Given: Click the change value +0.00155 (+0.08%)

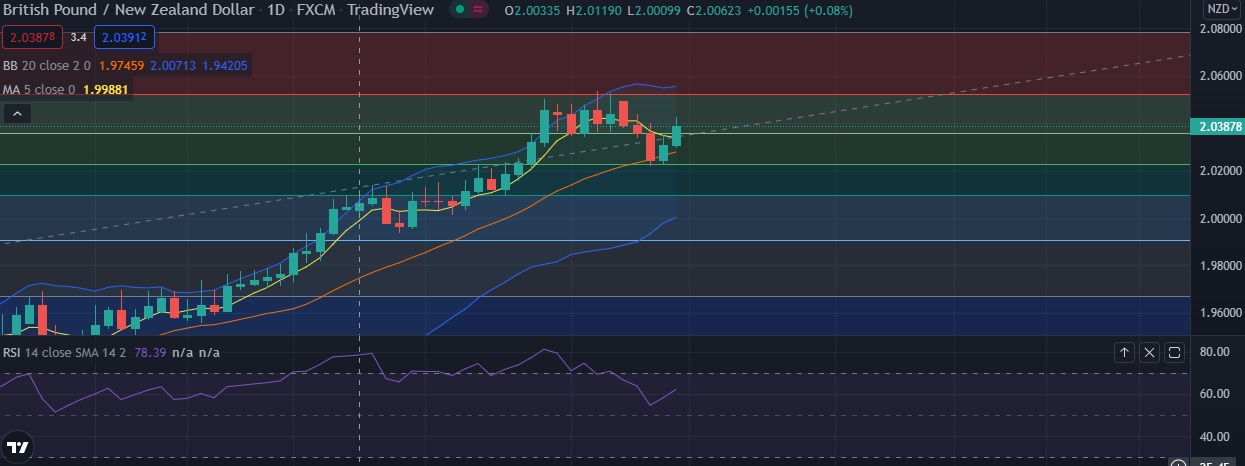Looking at the screenshot, I should [x=798, y=10].
